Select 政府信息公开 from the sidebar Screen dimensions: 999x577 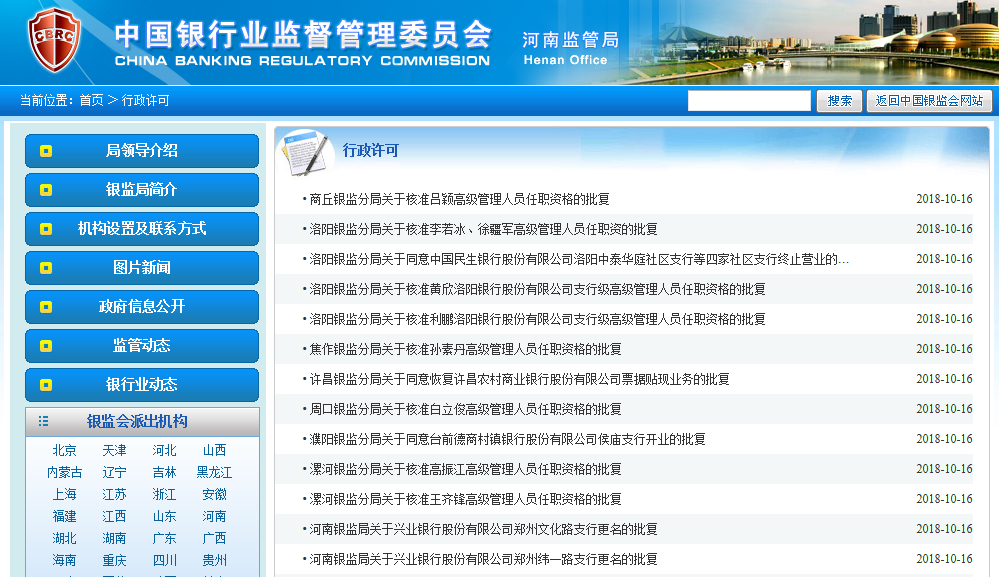point(141,307)
